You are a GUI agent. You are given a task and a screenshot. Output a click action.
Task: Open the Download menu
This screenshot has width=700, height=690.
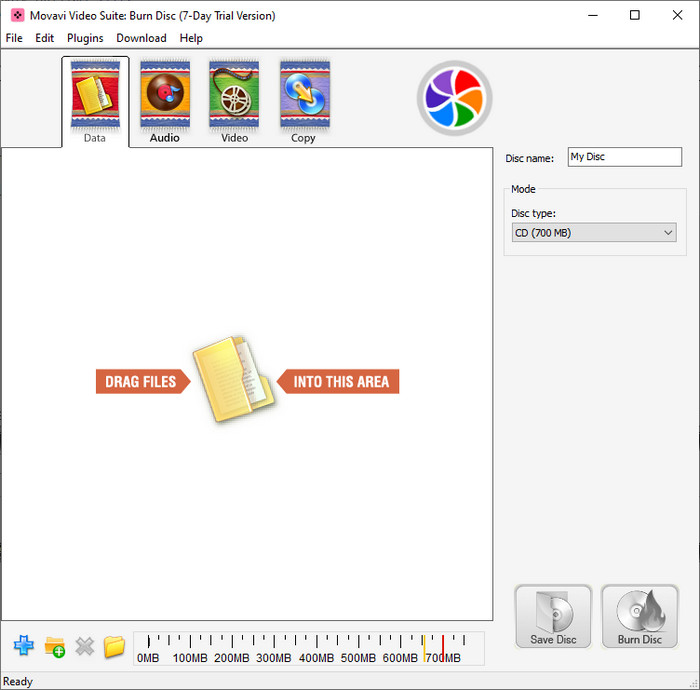pyautogui.click(x=141, y=38)
